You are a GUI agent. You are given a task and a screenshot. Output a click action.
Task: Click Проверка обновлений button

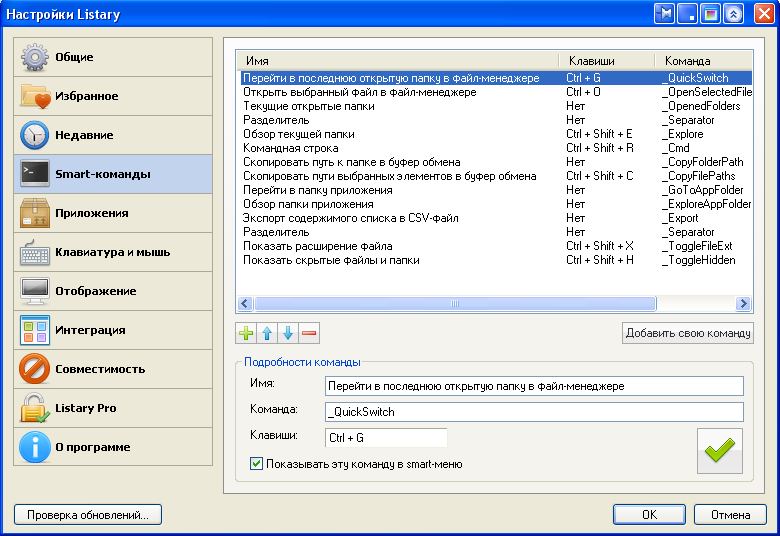coord(88,515)
